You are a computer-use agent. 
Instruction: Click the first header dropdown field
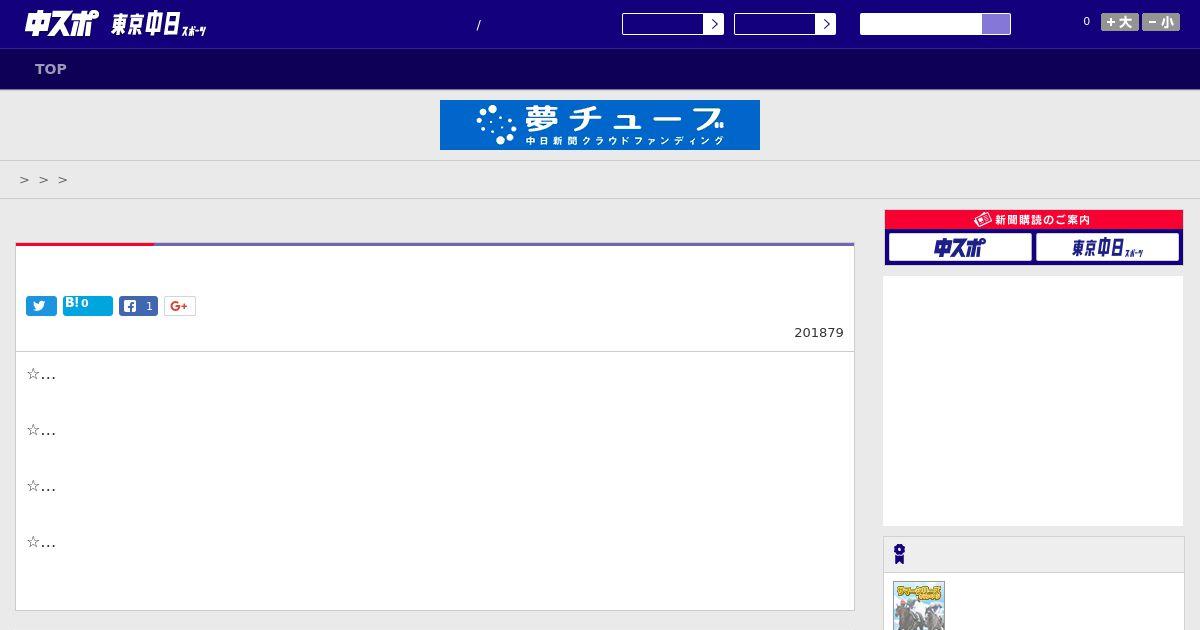[x=663, y=24]
